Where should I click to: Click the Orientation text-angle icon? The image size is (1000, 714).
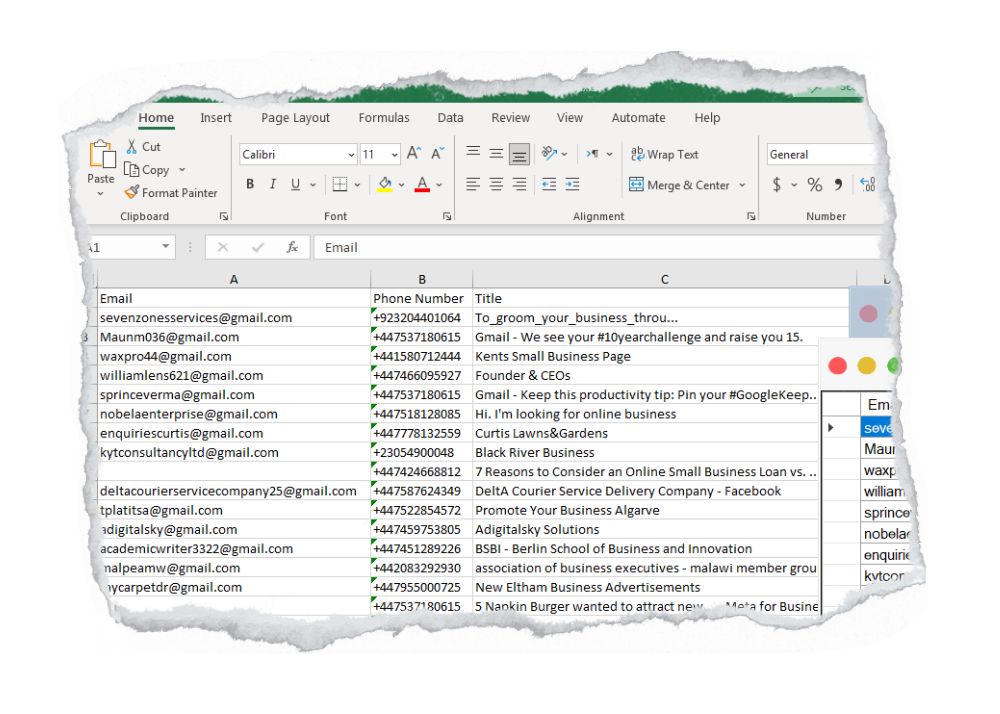pyautogui.click(x=549, y=154)
